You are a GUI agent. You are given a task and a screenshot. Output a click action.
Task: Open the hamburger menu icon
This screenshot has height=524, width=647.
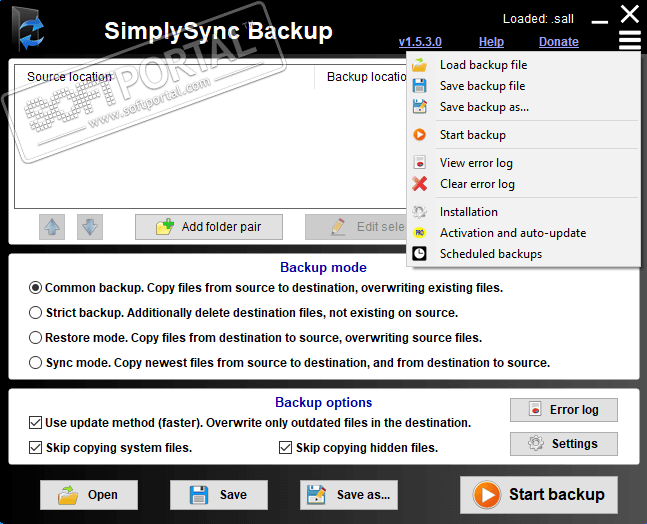coord(630,40)
